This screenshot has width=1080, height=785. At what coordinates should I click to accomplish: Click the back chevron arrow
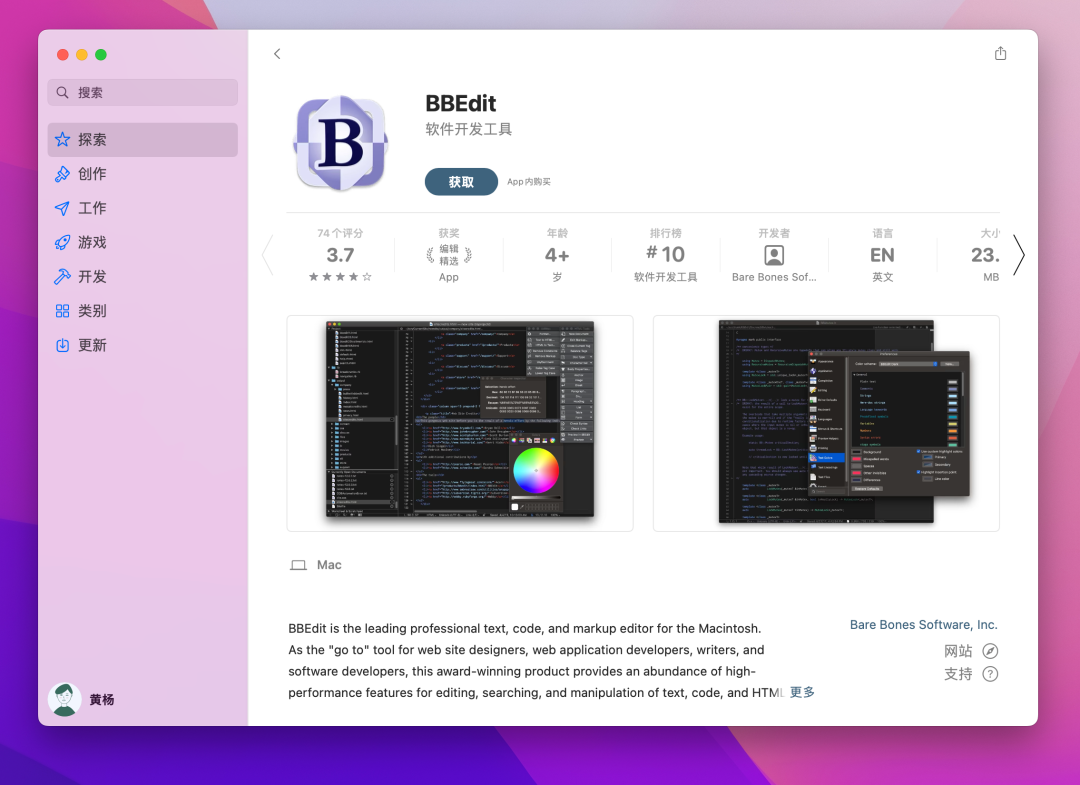[277, 54]
